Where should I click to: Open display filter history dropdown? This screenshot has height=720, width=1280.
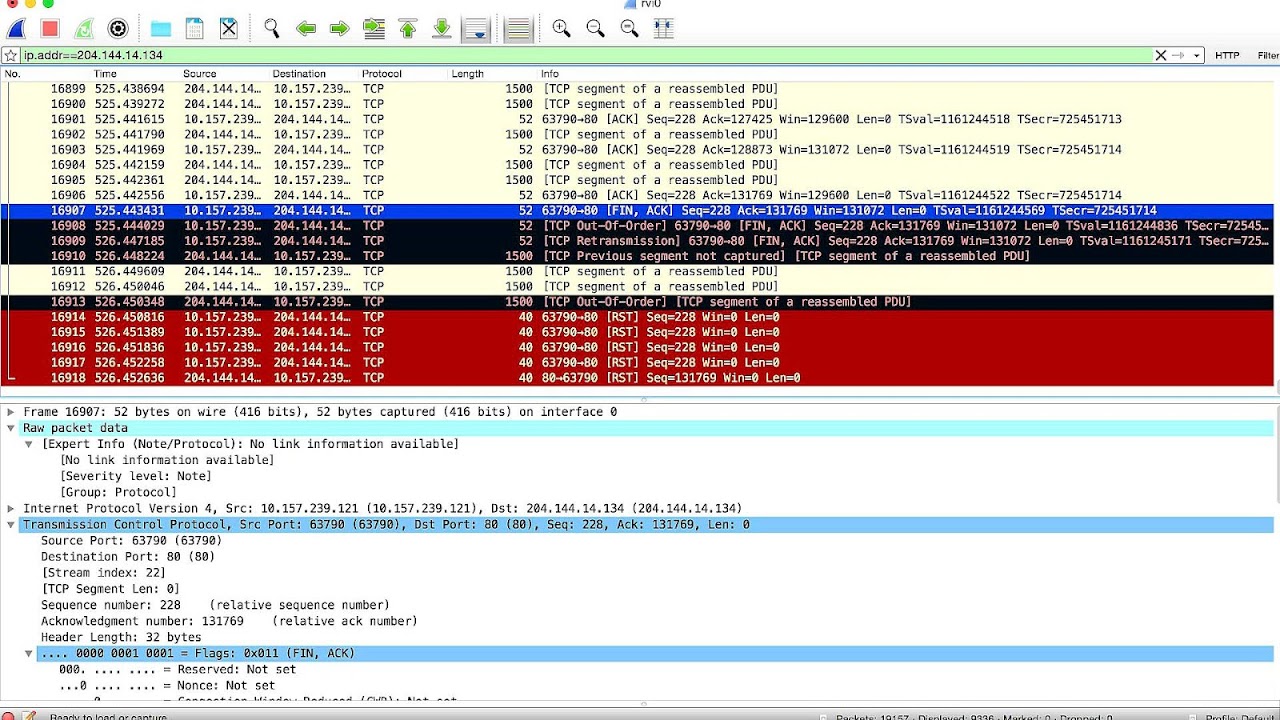point(1196,55)
